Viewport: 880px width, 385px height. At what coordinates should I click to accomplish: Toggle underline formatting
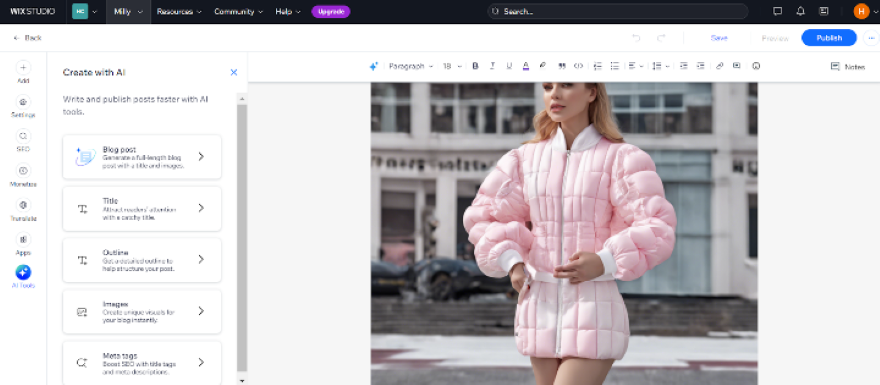pos(509,66)
